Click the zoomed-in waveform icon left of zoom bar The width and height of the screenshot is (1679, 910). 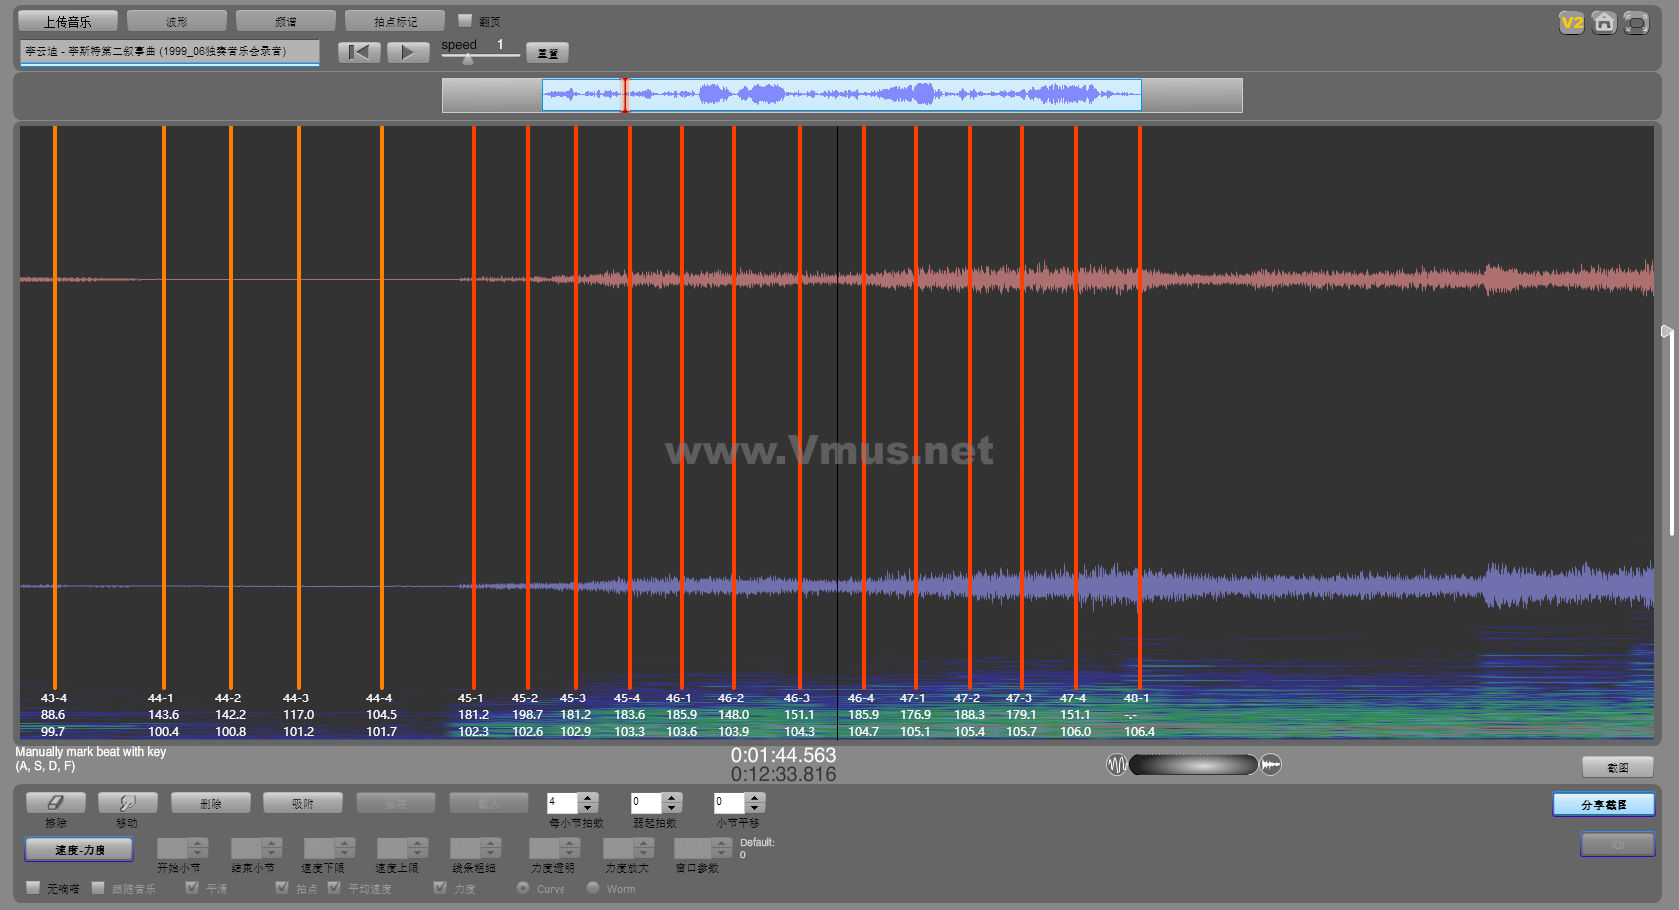click(x=1116, y=765)
